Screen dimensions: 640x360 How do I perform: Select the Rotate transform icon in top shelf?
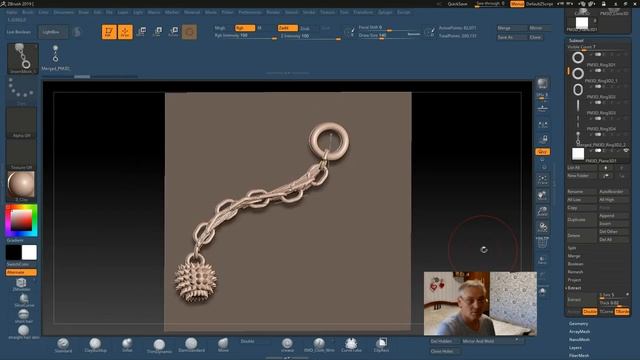click(x=173, y=31)
